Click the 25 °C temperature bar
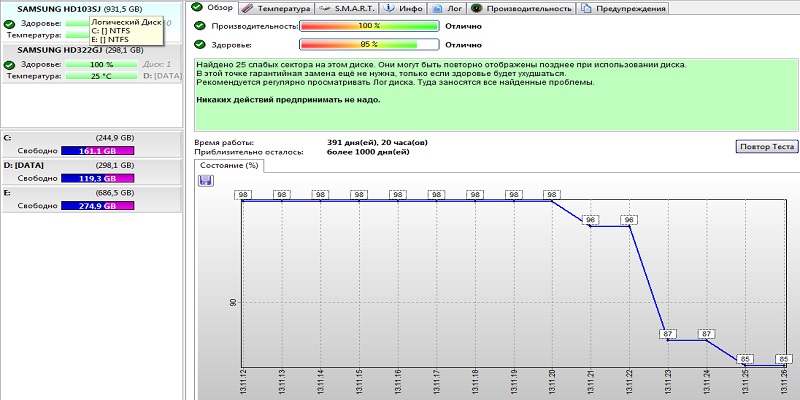Viewport: 800px width, 400px height. (x=102, y=76)
